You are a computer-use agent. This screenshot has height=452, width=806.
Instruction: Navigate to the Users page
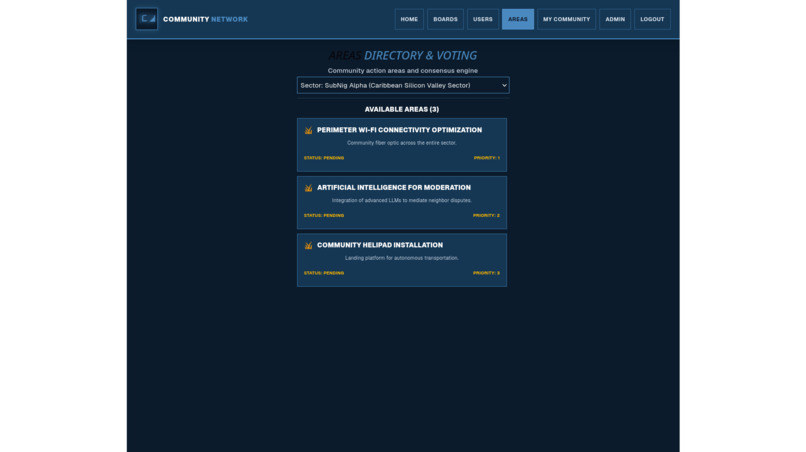[483, 19]
